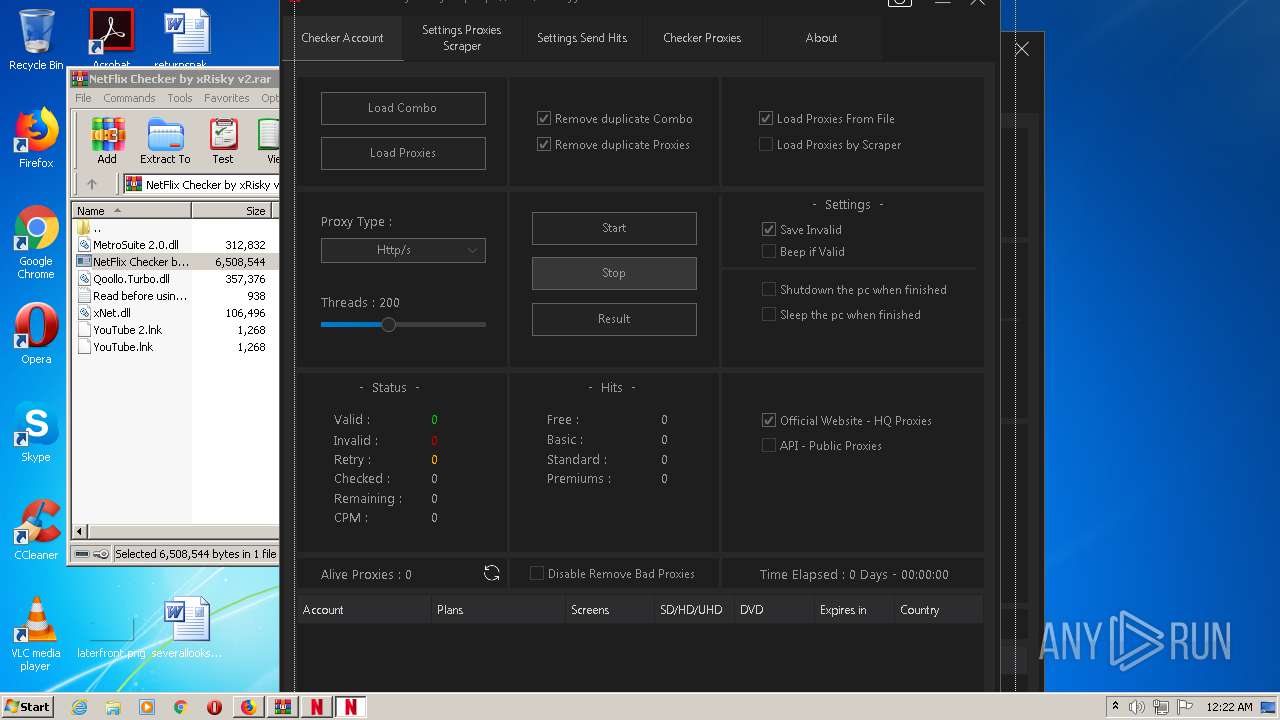Open Checker Account tab
This screenshot has width=1280, height=720.
[342, 38]
